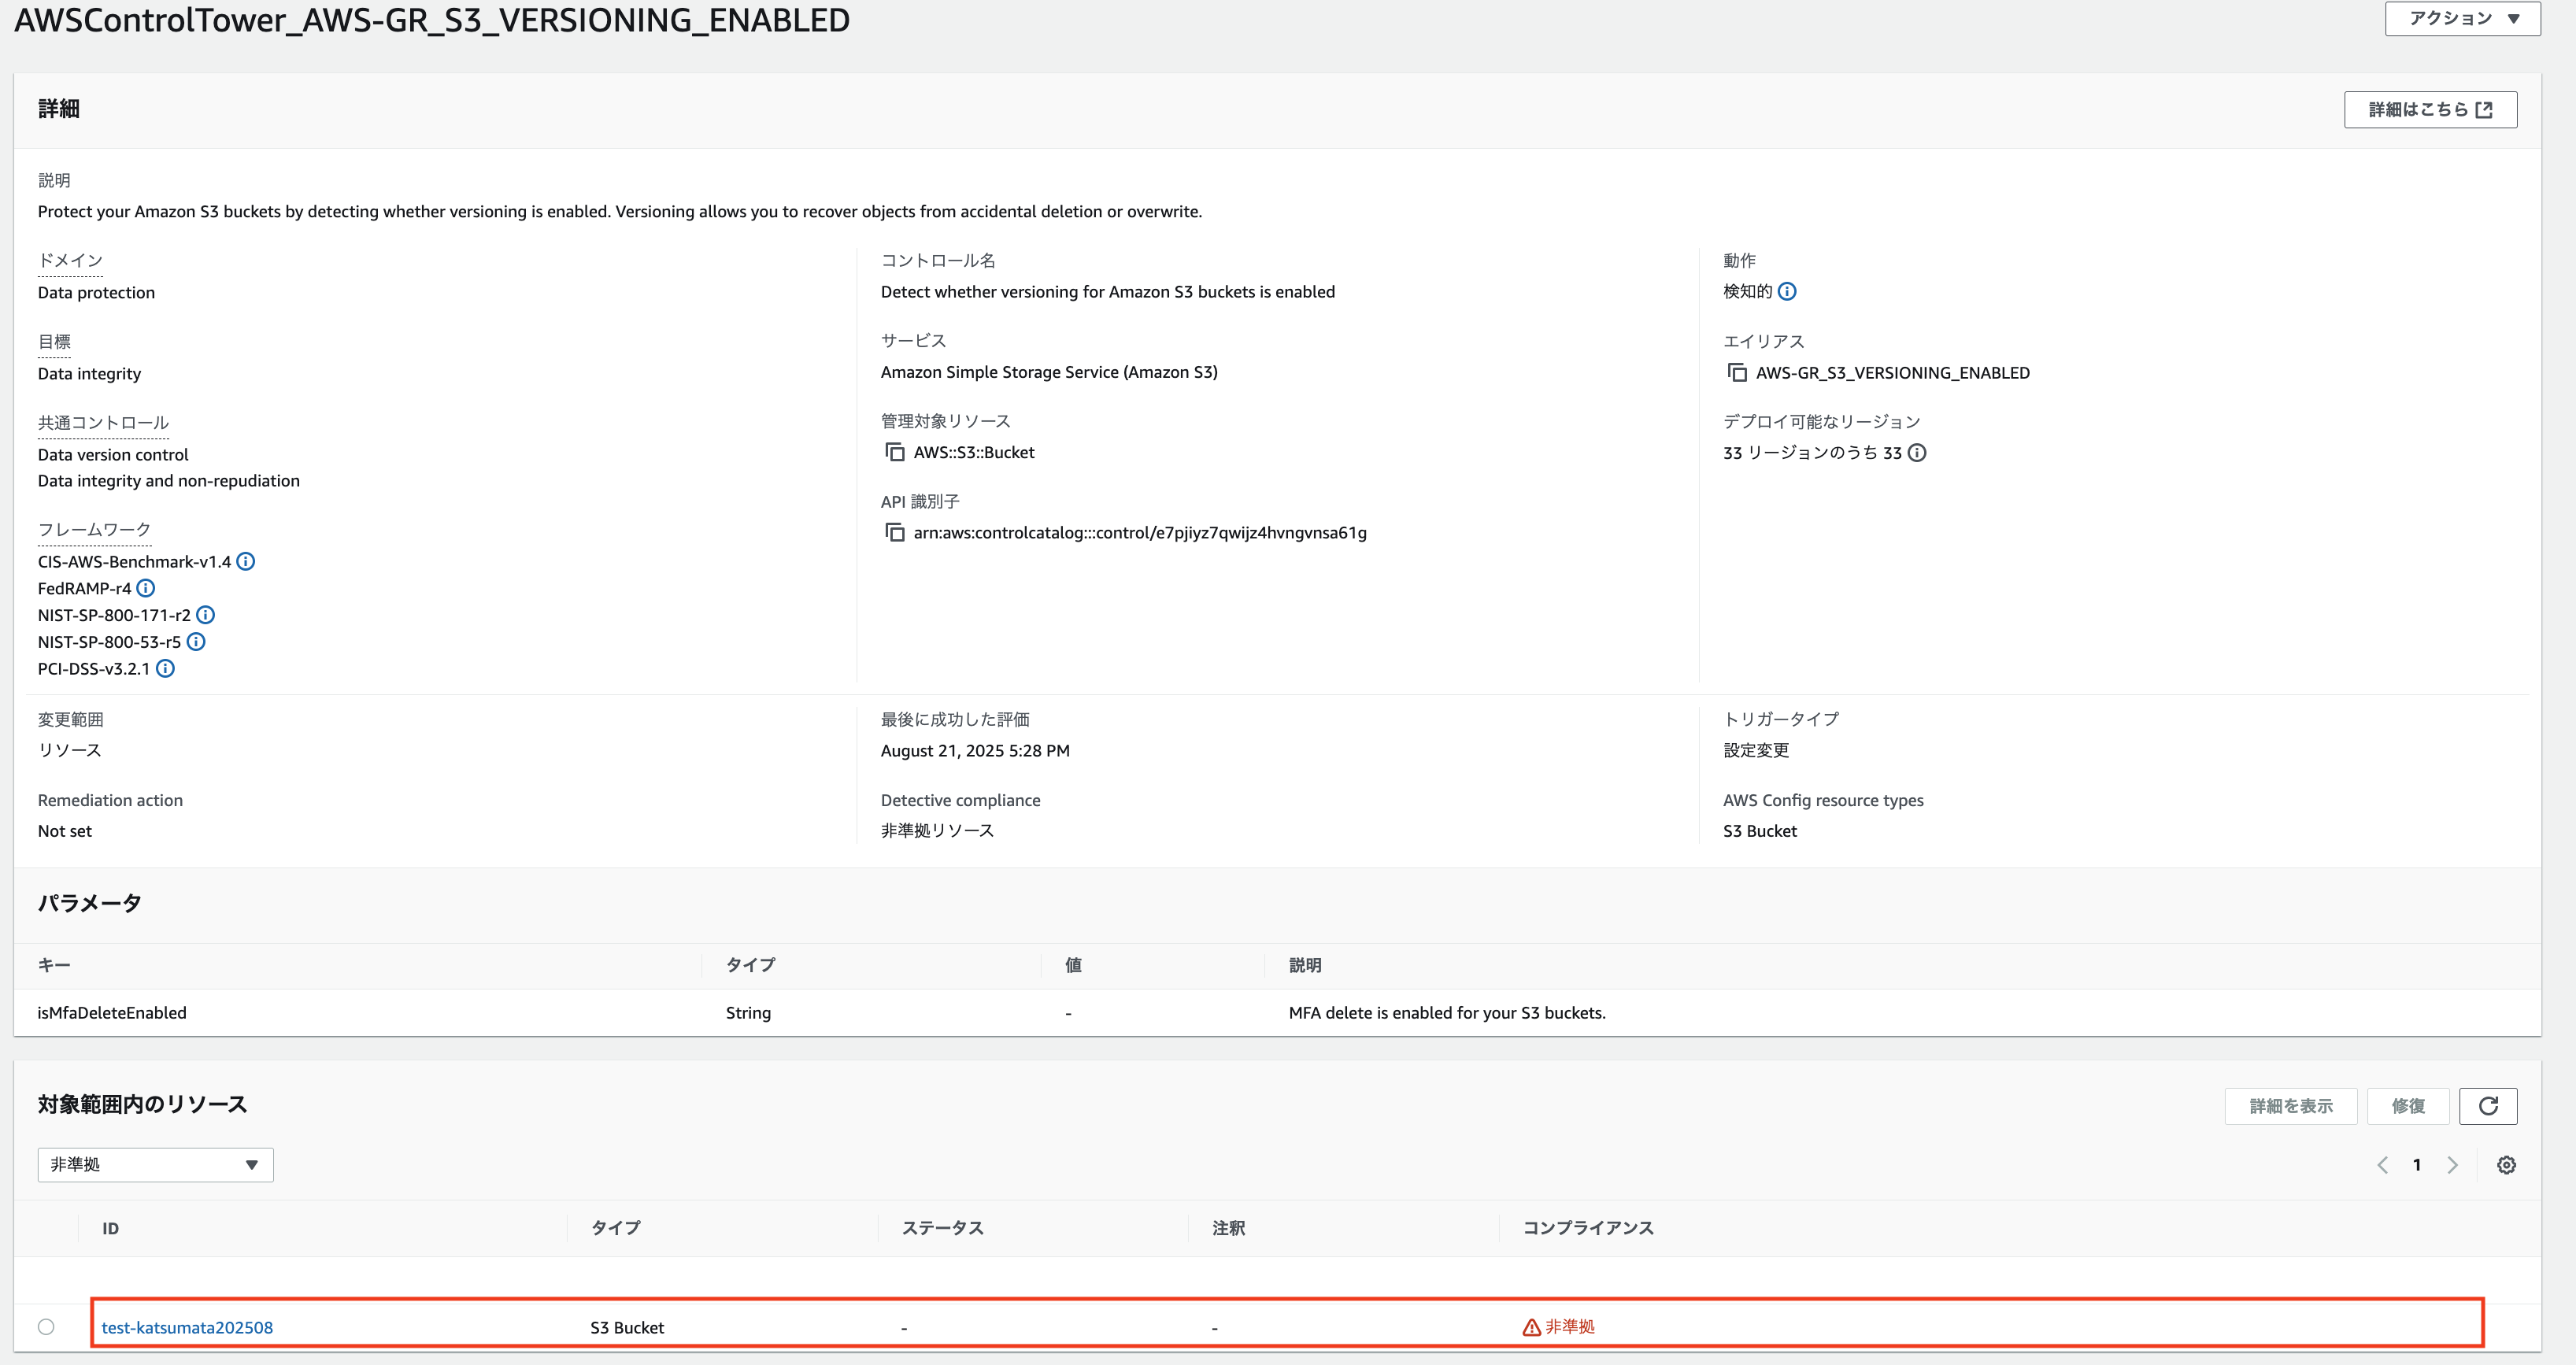
Task: Click the タイプ column header in resources table
Action: click(615, 1227)
